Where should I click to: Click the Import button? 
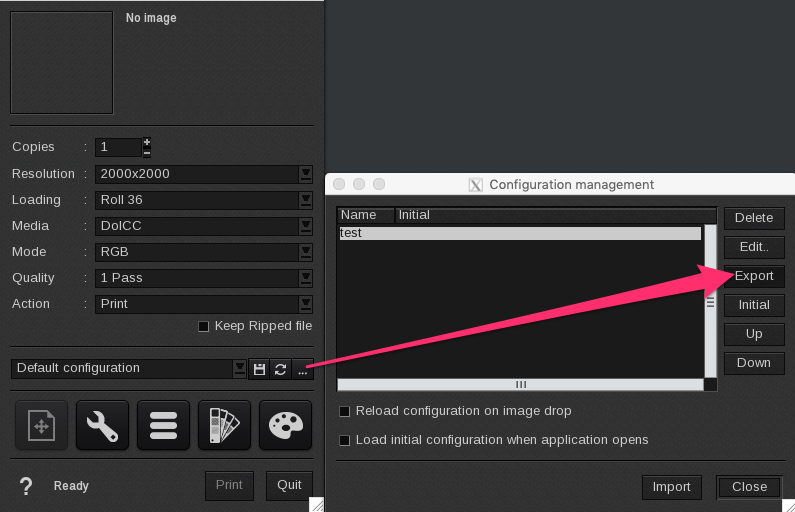(671, 487)
